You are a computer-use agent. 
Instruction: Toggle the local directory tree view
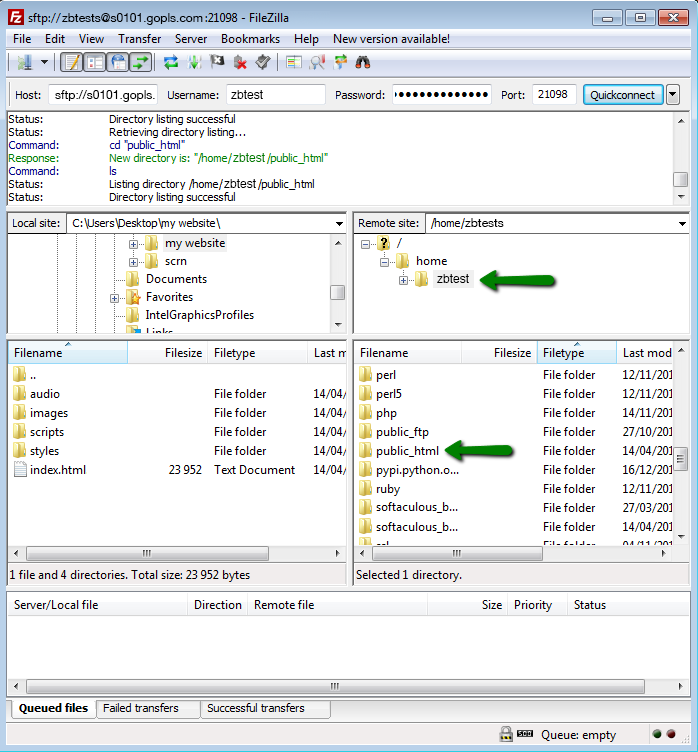tap(95, 62)
